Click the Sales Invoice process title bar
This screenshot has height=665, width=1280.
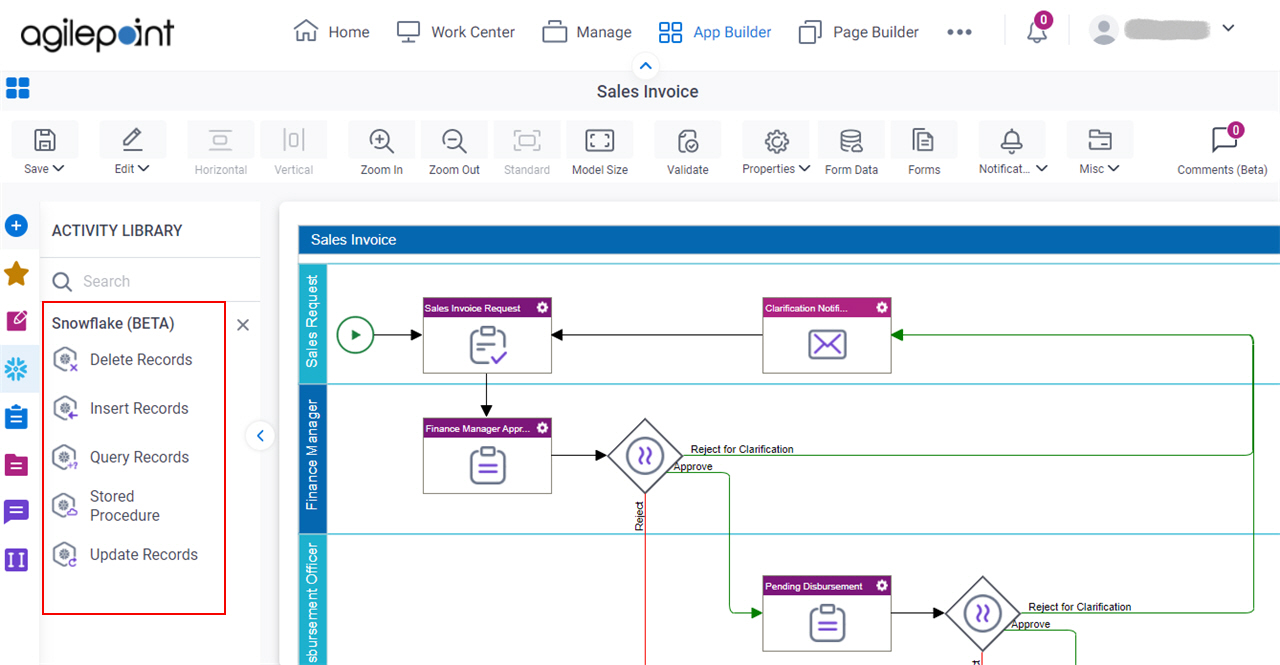click(789, 240)
